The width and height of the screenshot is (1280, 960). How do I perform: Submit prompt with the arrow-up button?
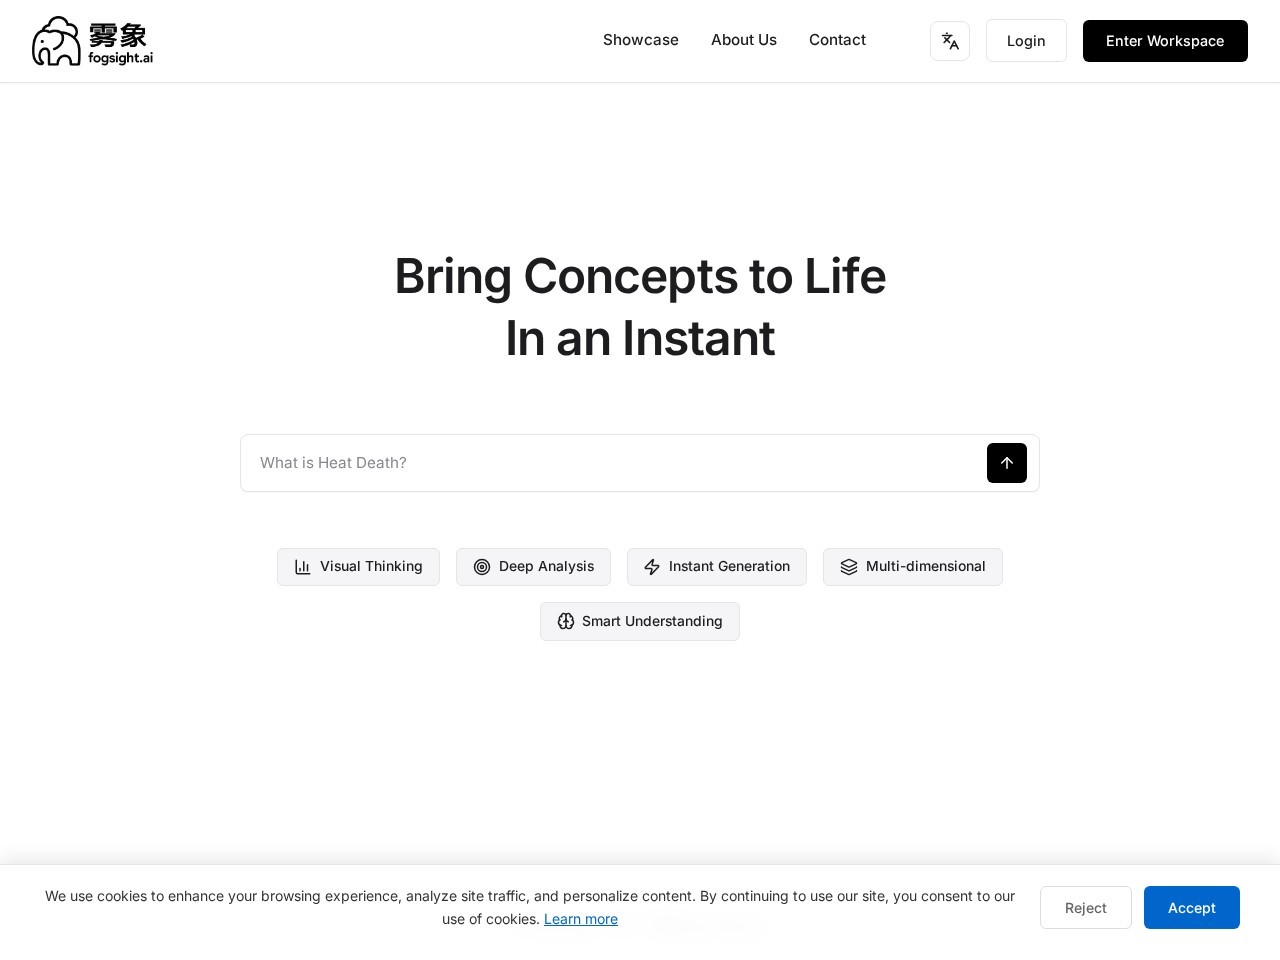(x=1007, y=463)
